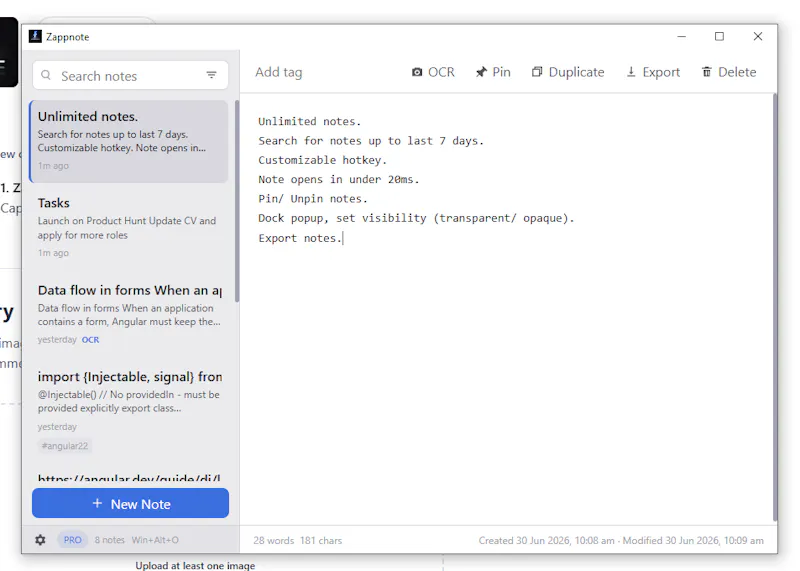800x571 pixels.
Task: Click the '28 words' status text
Action: pos(273,540)
